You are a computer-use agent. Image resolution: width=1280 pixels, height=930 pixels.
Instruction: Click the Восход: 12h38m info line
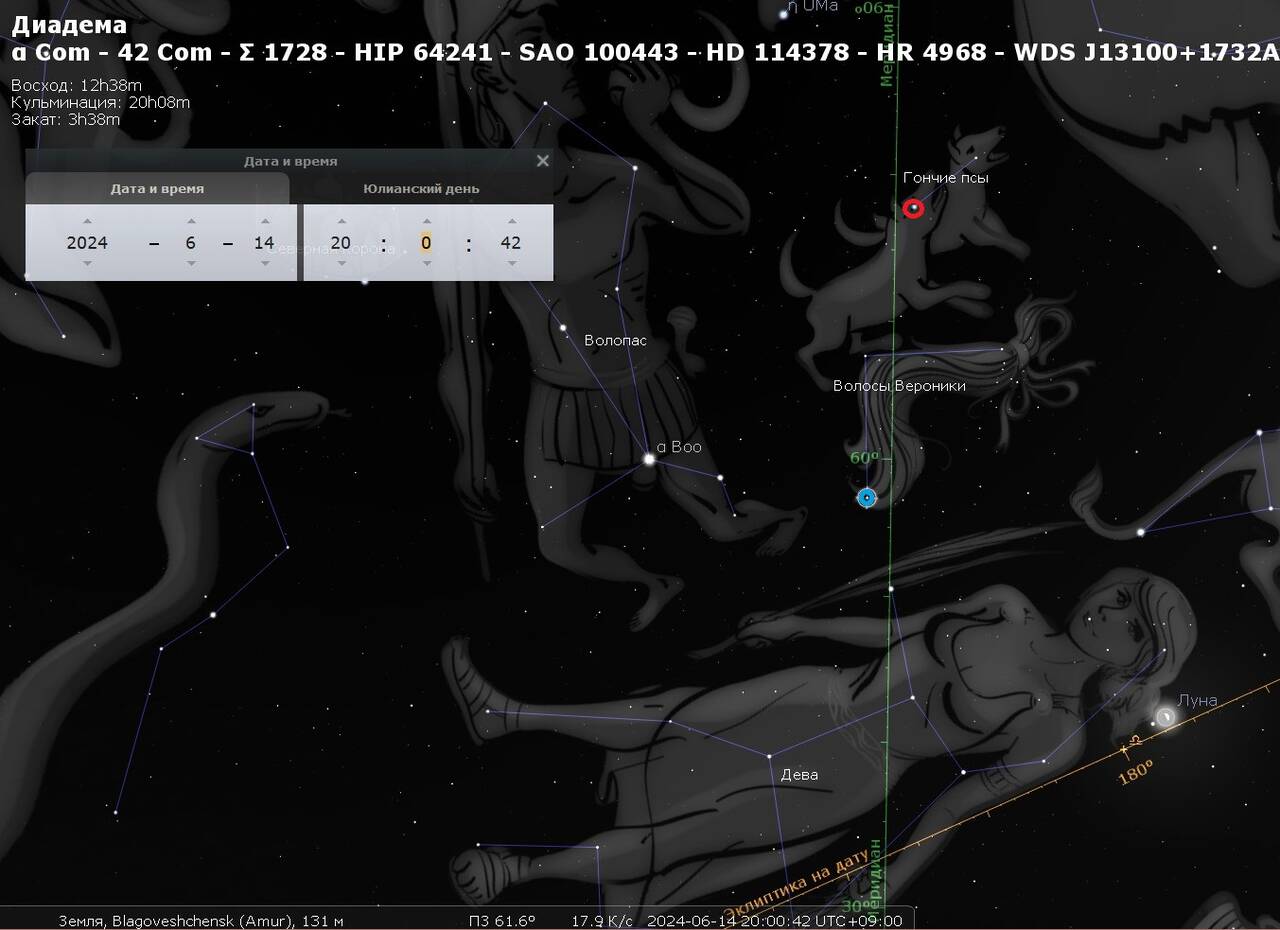click(77, 85)
